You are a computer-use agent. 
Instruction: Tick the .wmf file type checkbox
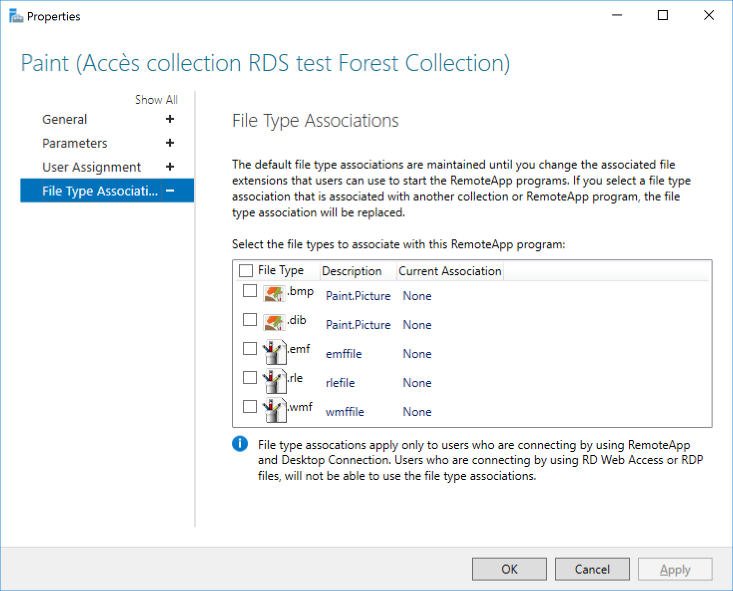250,406
